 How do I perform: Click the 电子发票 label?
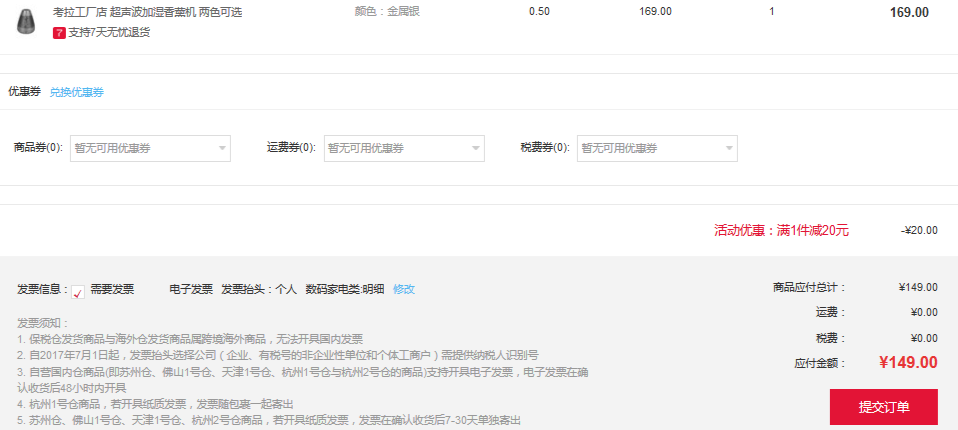pyautogui.click(x=191, y=290)
